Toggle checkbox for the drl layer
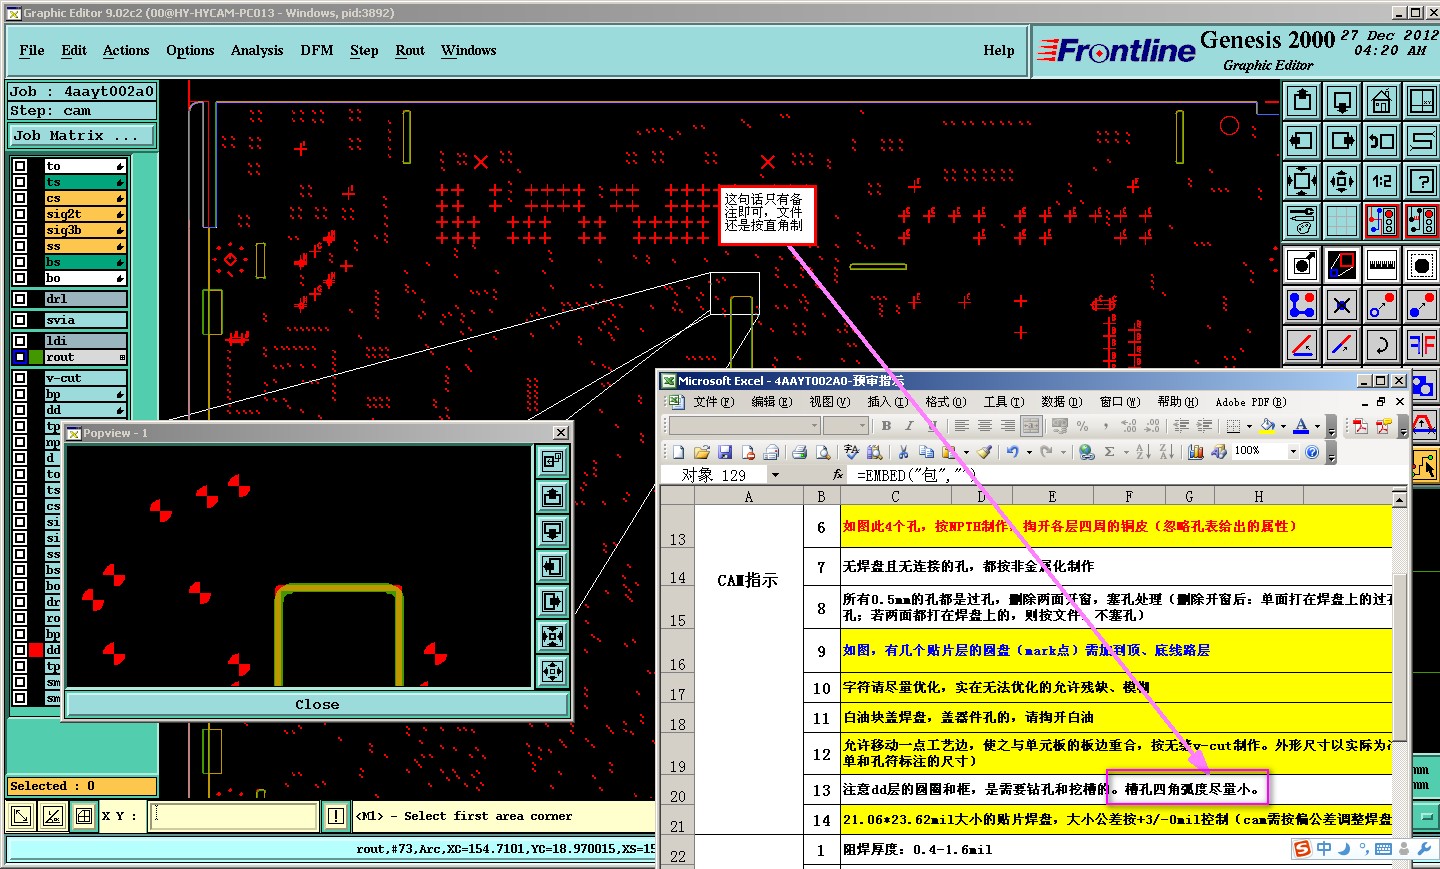1440x869 pixels. coord(20,299)
